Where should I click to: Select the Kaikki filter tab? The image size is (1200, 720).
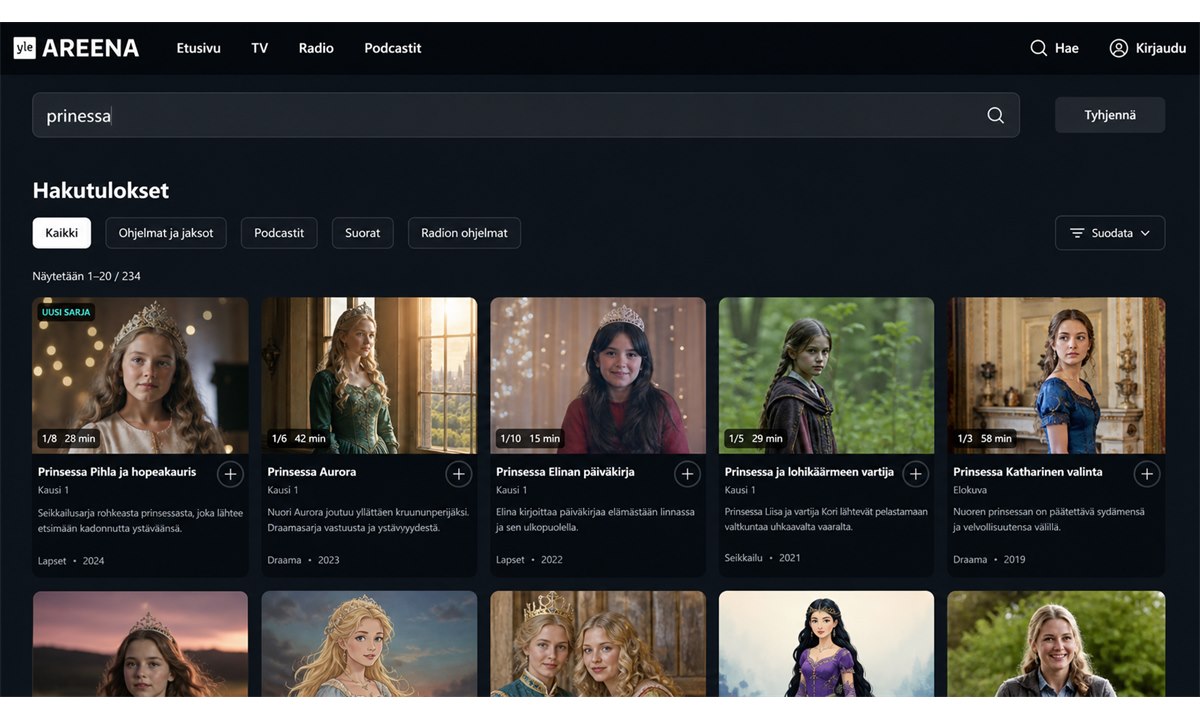(x=62, y=233)
